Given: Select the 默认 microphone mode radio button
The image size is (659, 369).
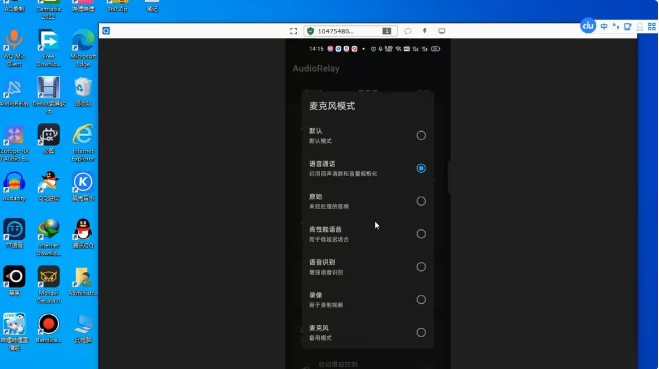Looking at the screenshot, I should (x=421, y=135).
